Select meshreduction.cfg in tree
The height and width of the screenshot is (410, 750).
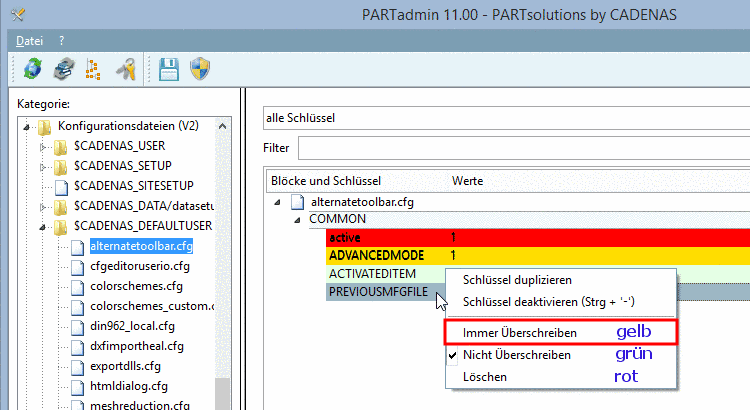click(x=140, y=405)
